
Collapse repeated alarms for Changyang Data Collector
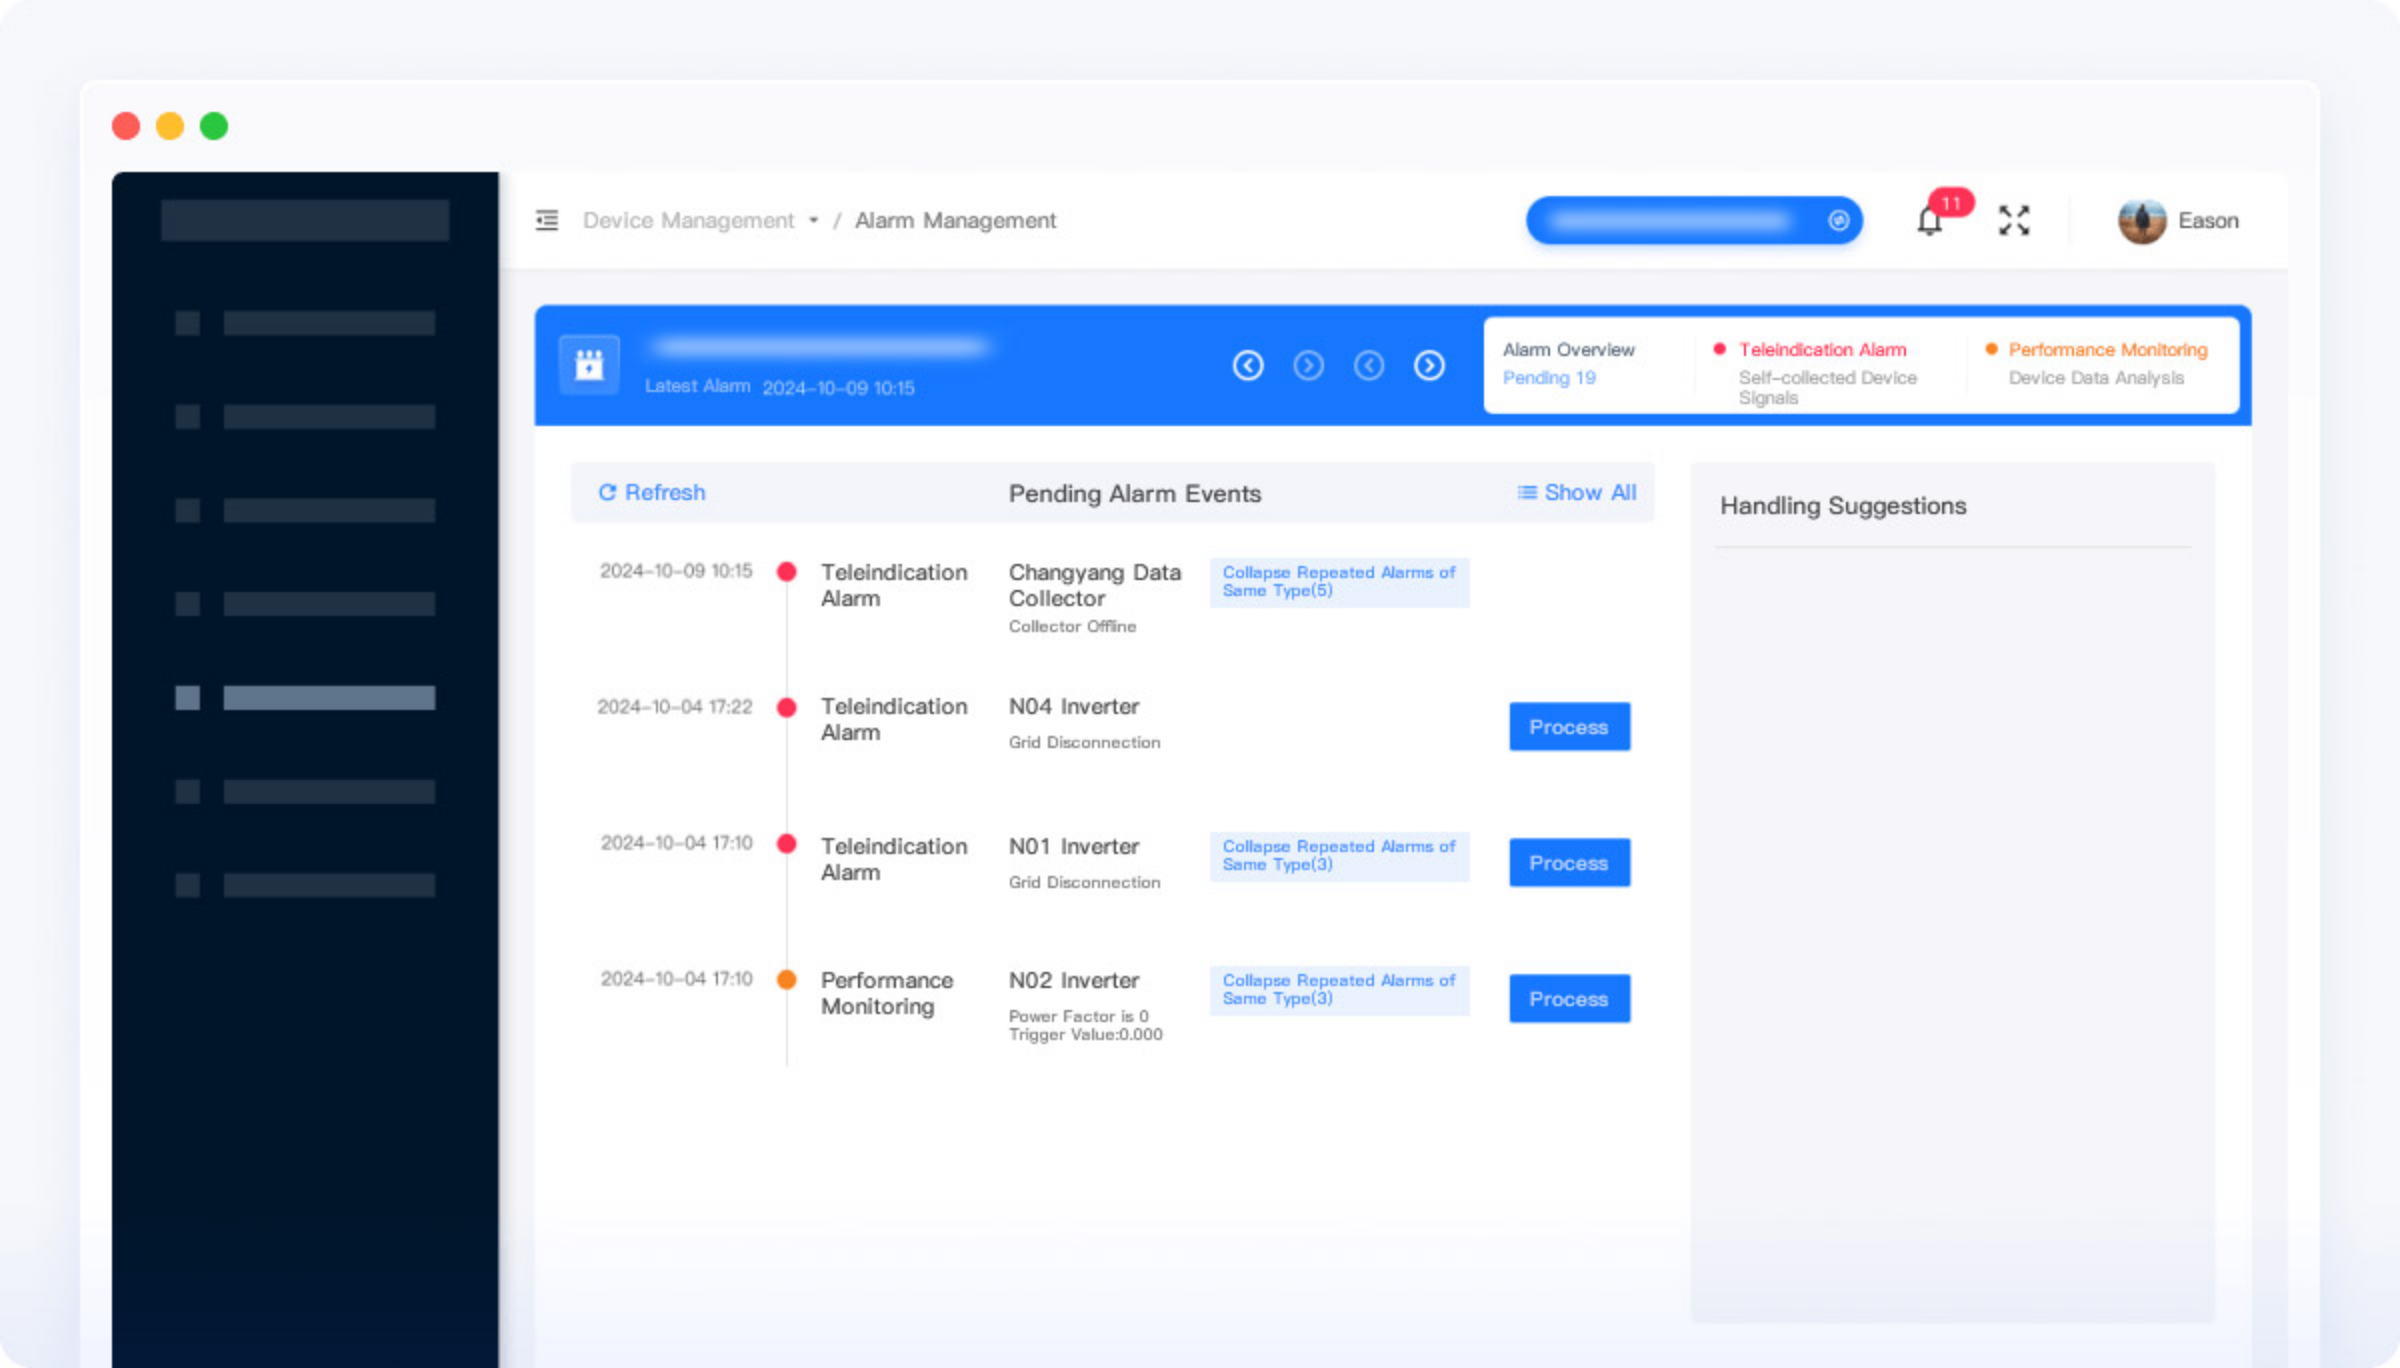coord(1338,582)
